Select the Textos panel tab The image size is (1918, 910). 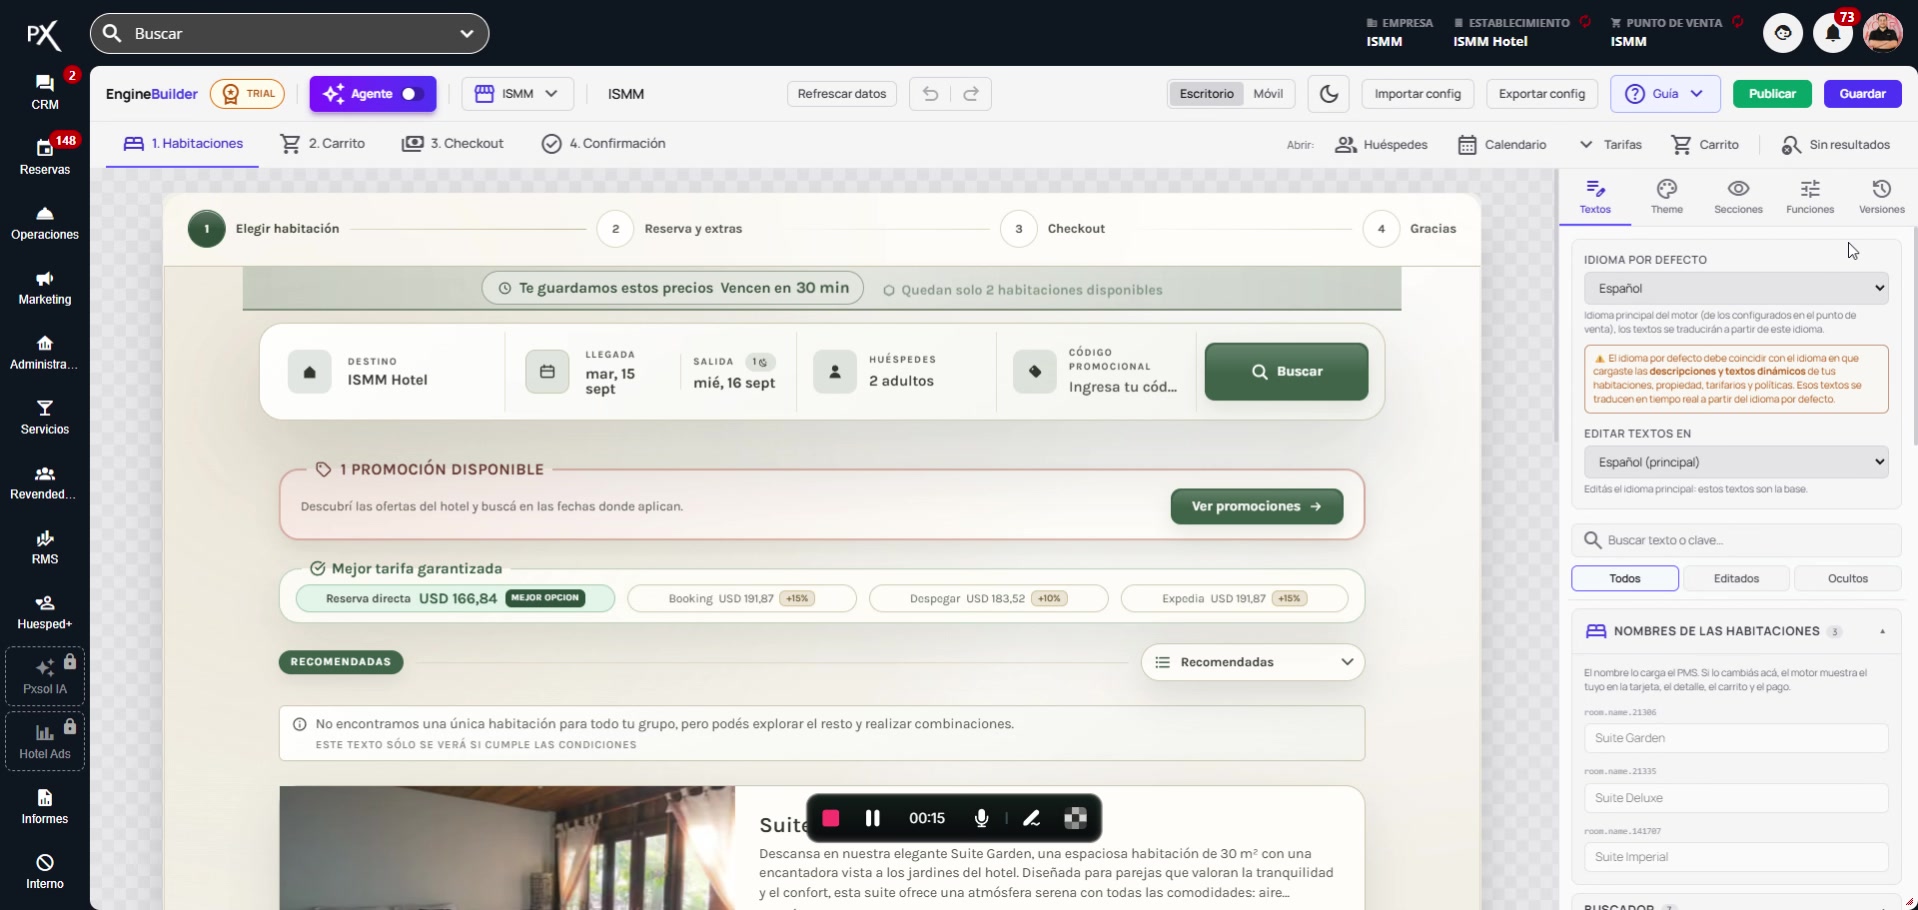(x=1595, y=196)
